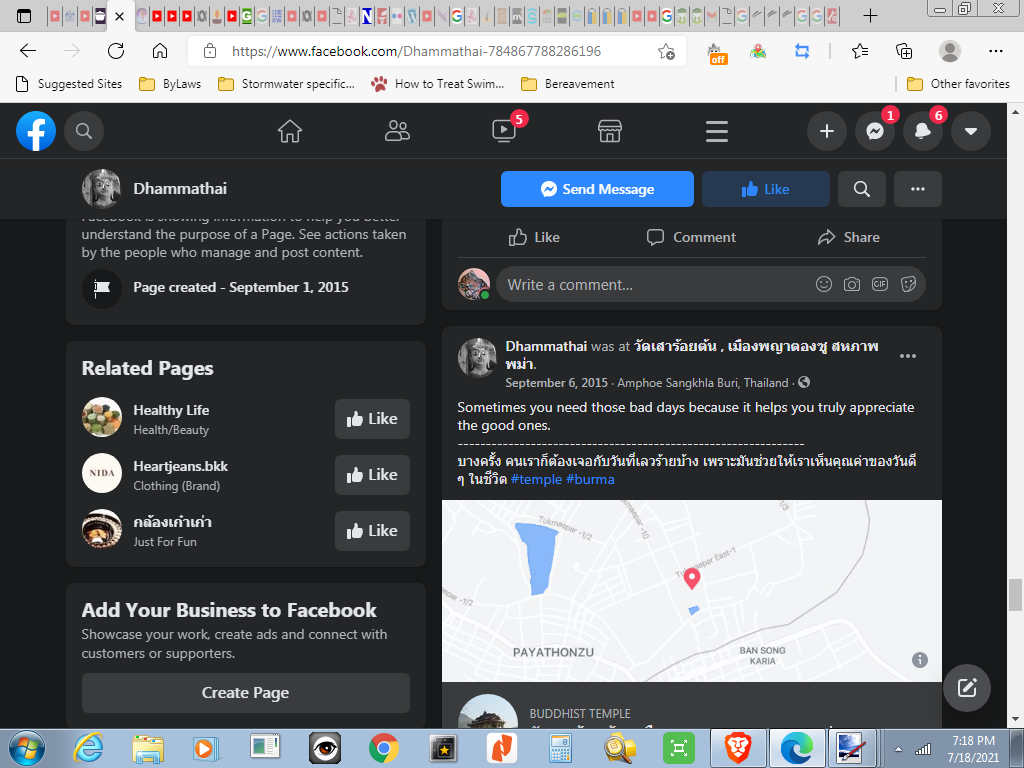Like the post above the comment box
The height and width of the screenshot is (768, 1024).
tap(534, 237)
